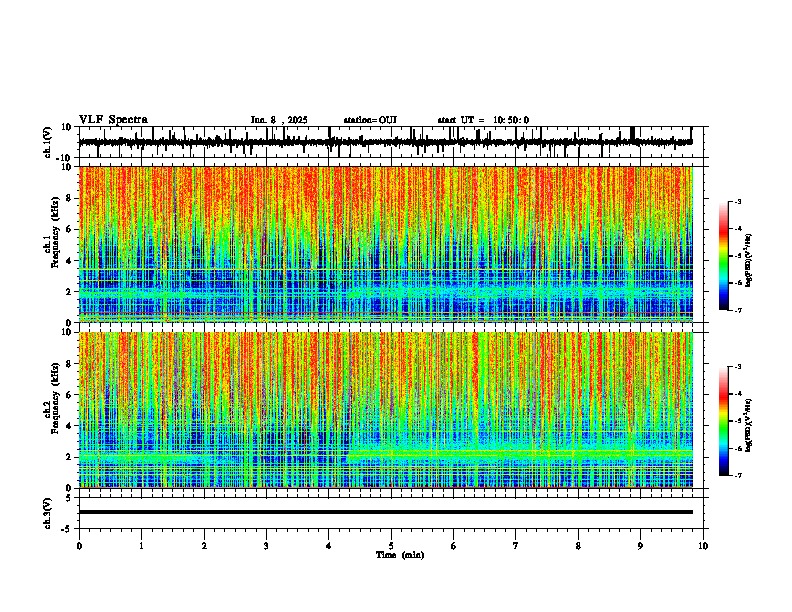Screen dimensions: 792x612
Task: Click time axis tick label "2"
Action: click(x=204, y=546)
